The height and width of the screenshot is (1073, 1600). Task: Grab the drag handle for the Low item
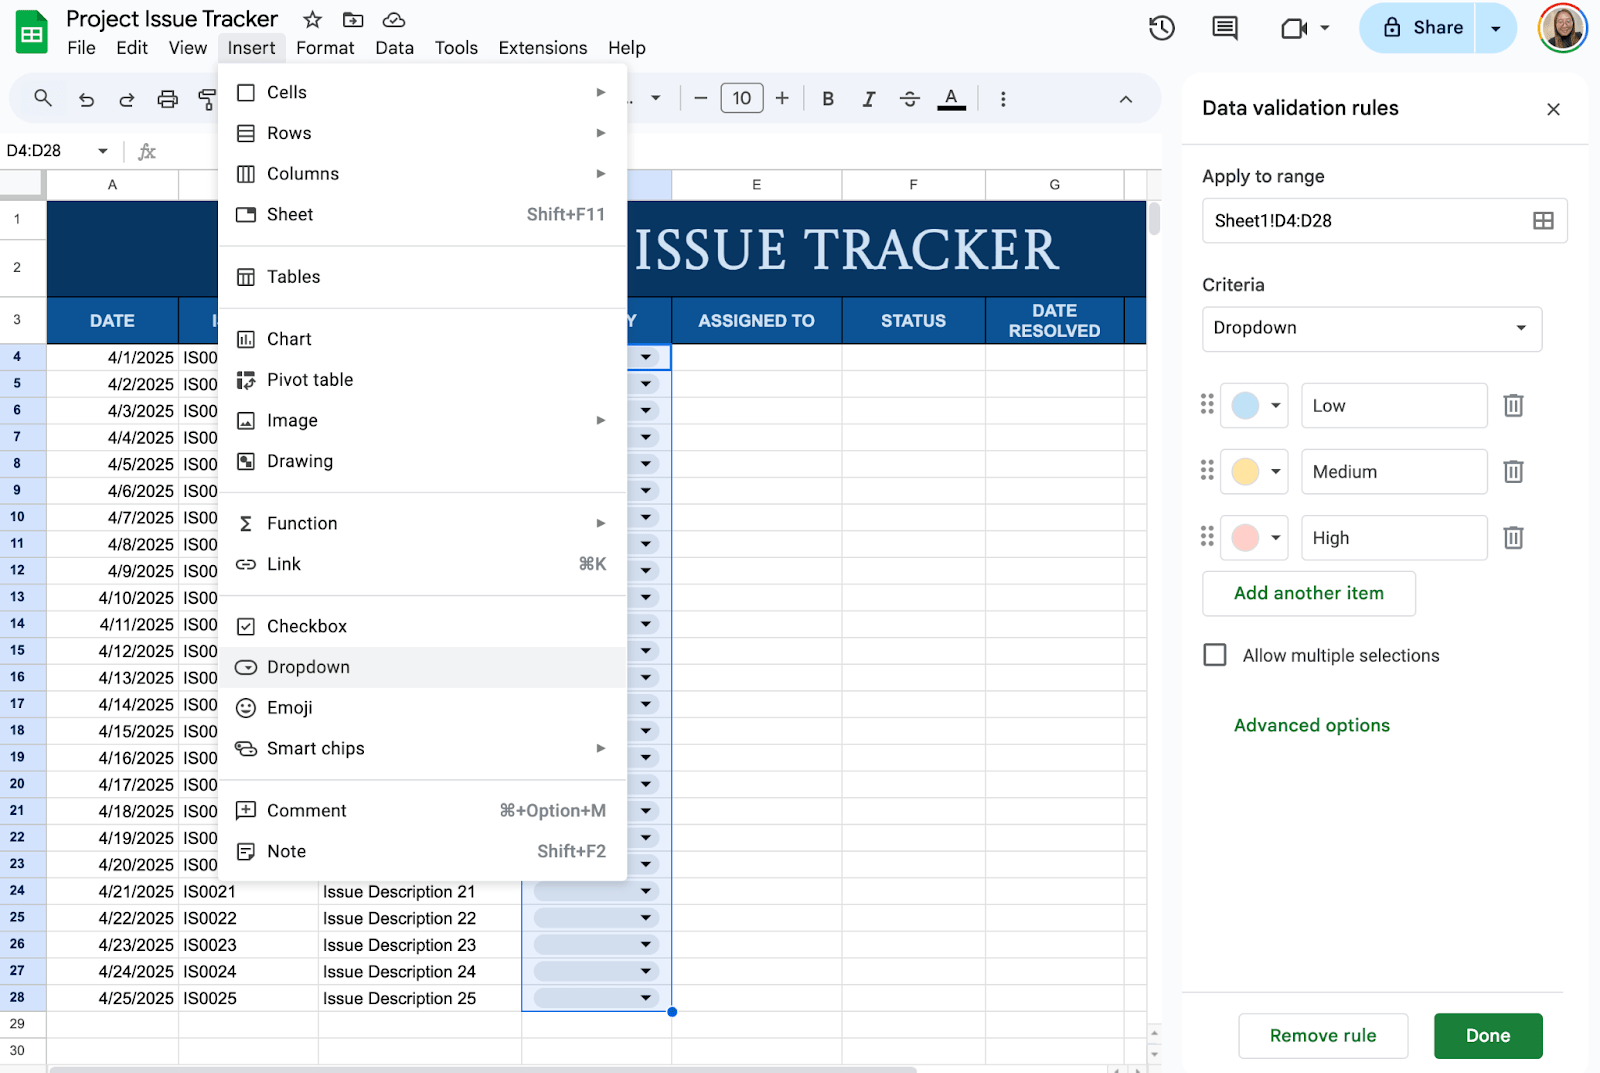coord(1207,404)
